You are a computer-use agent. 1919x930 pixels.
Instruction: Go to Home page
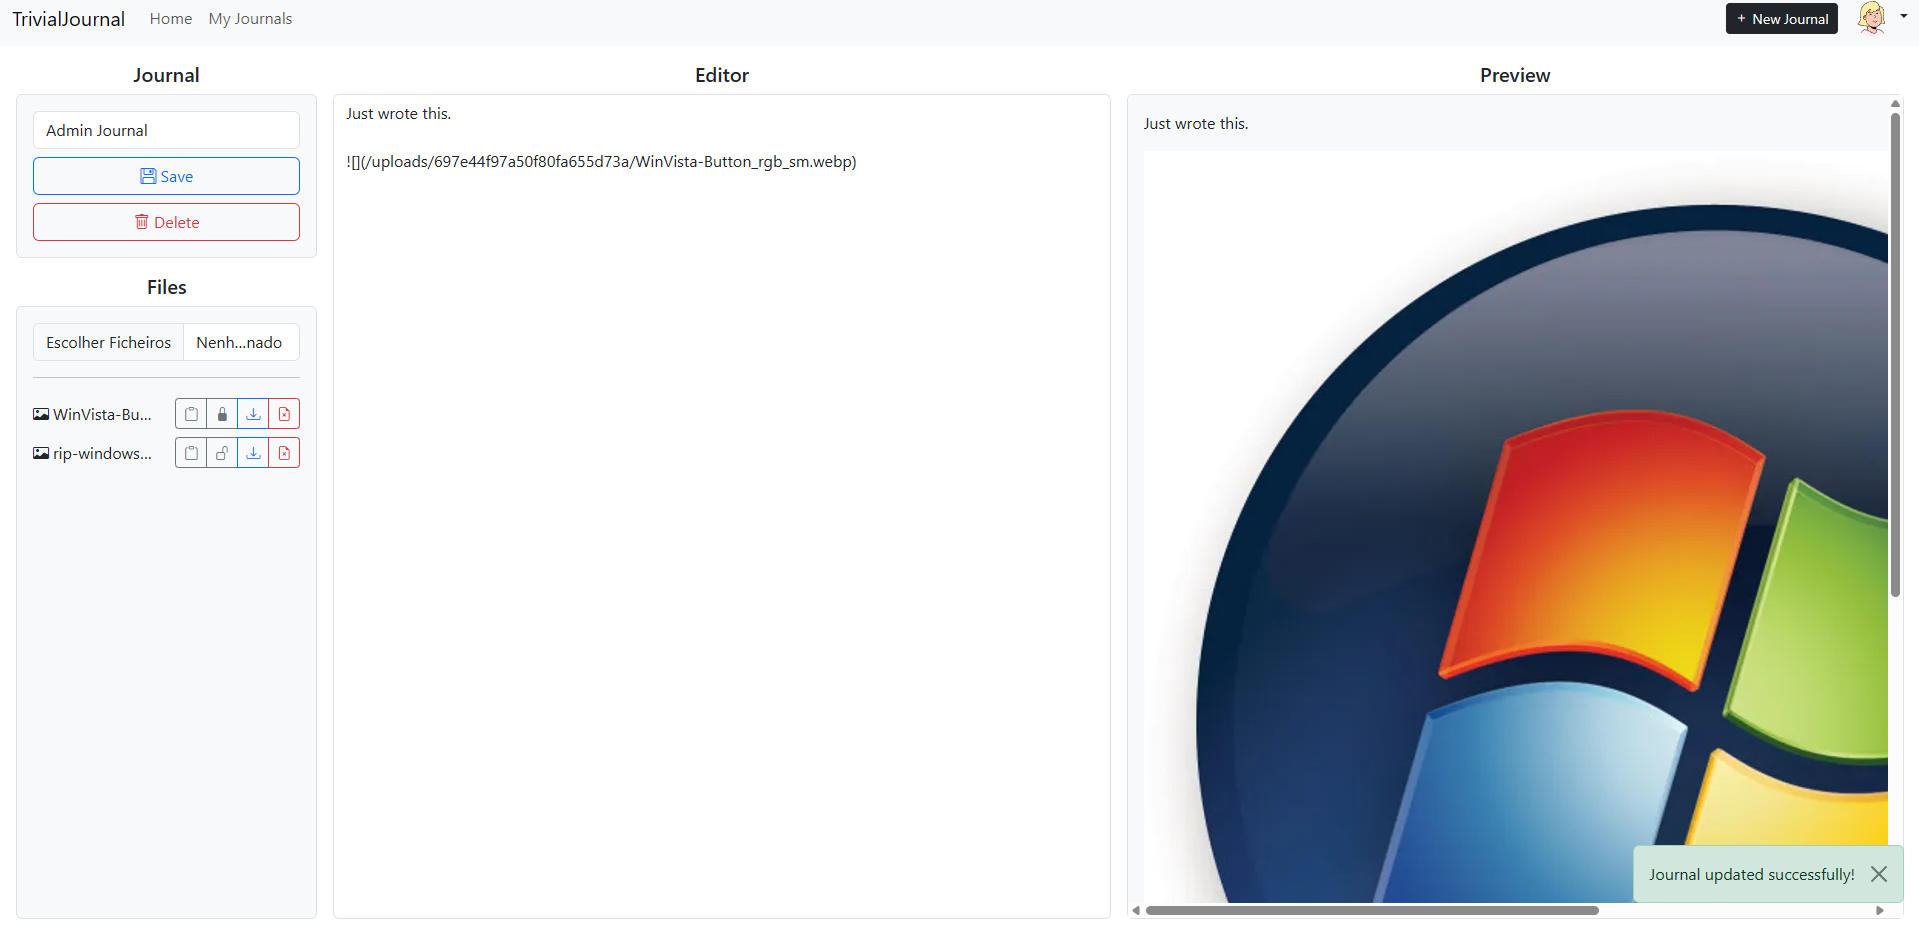[171, 19]
